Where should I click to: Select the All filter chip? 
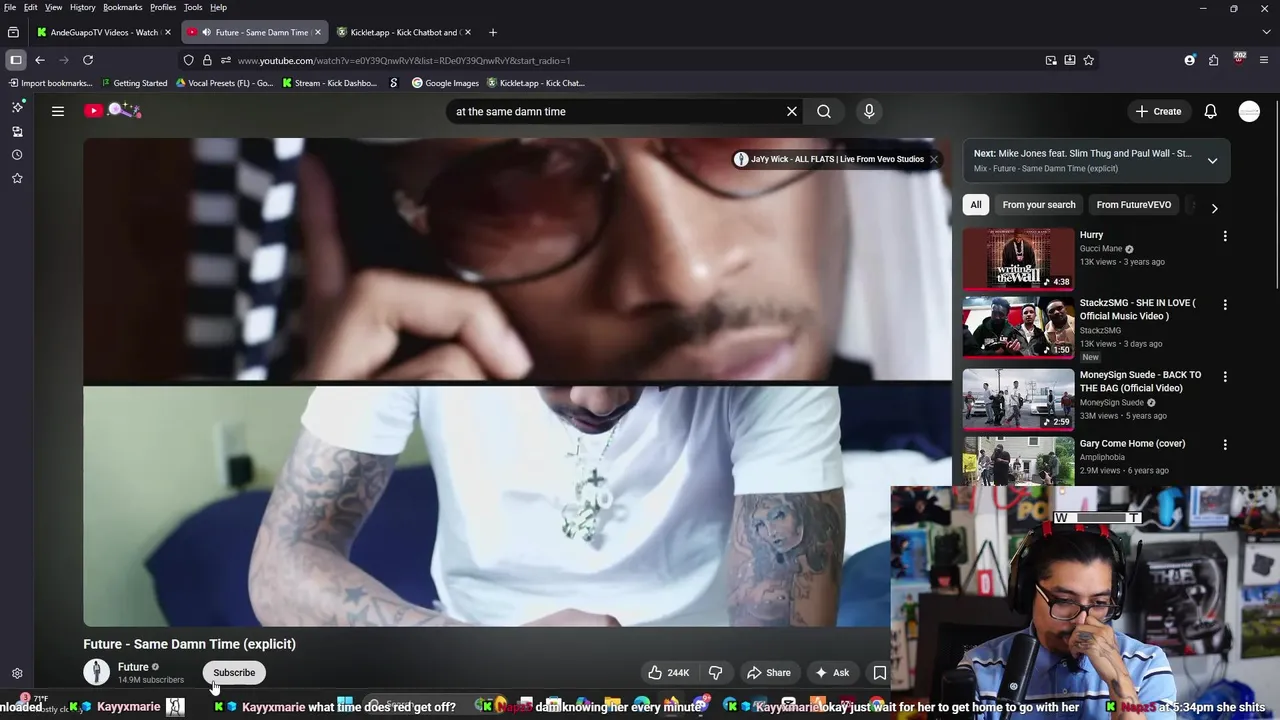(x=976, y=205)
